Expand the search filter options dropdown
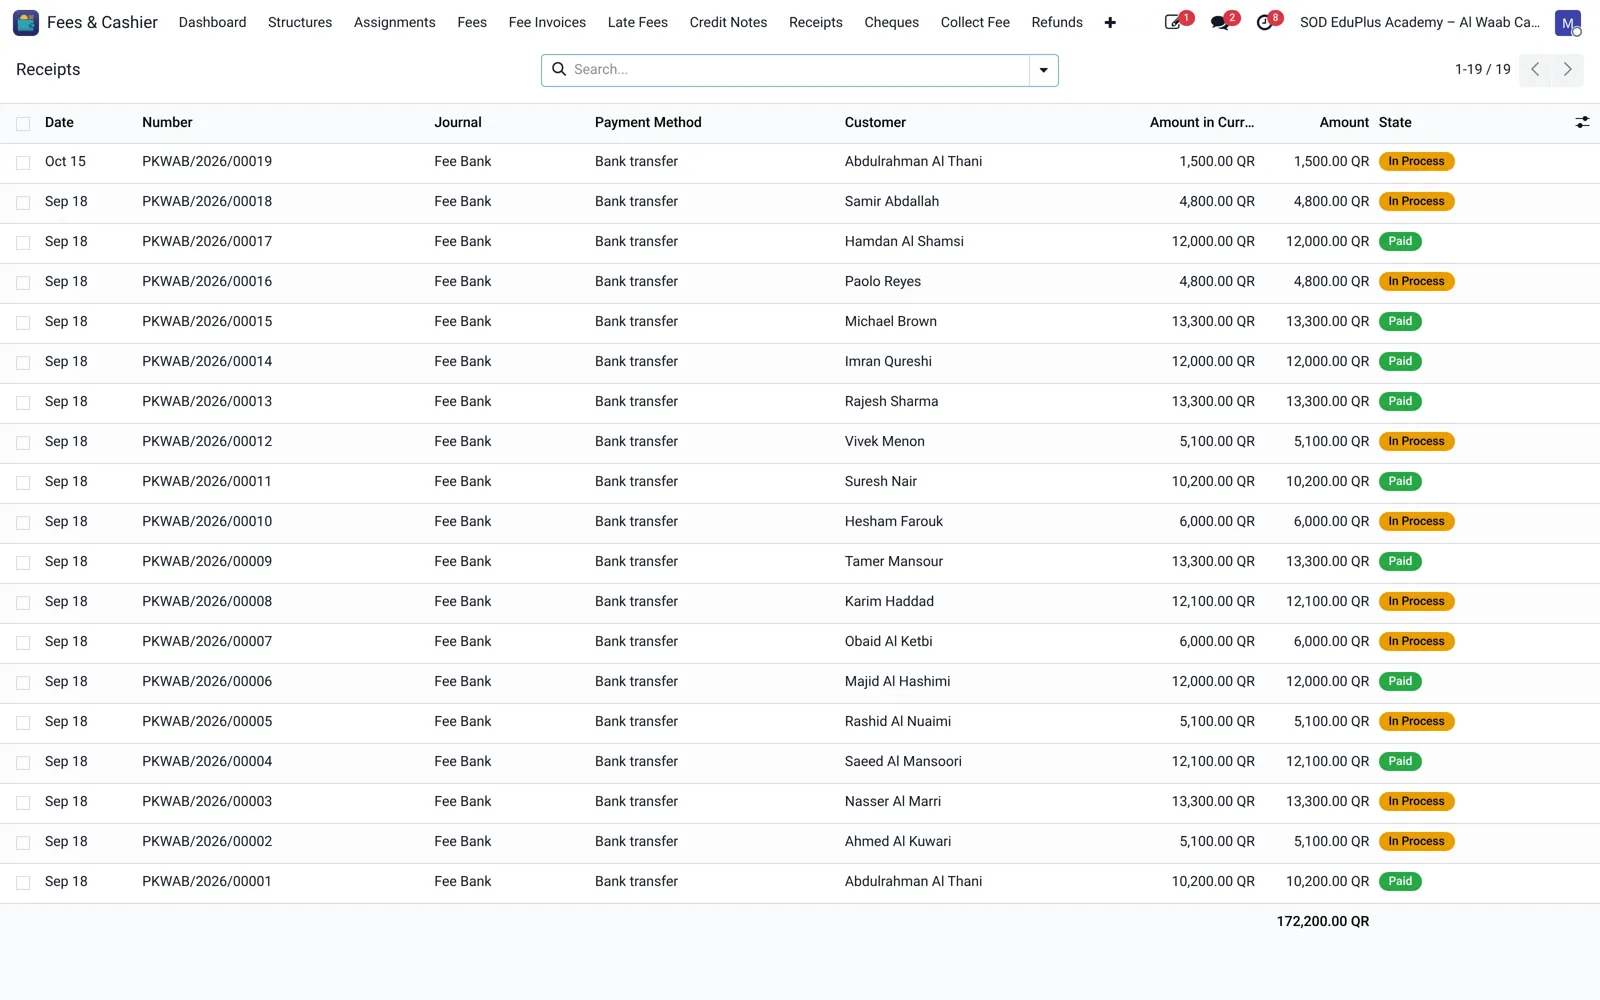The width and height of the screenshot is (1600, 1000). [x=1043, y=70]
